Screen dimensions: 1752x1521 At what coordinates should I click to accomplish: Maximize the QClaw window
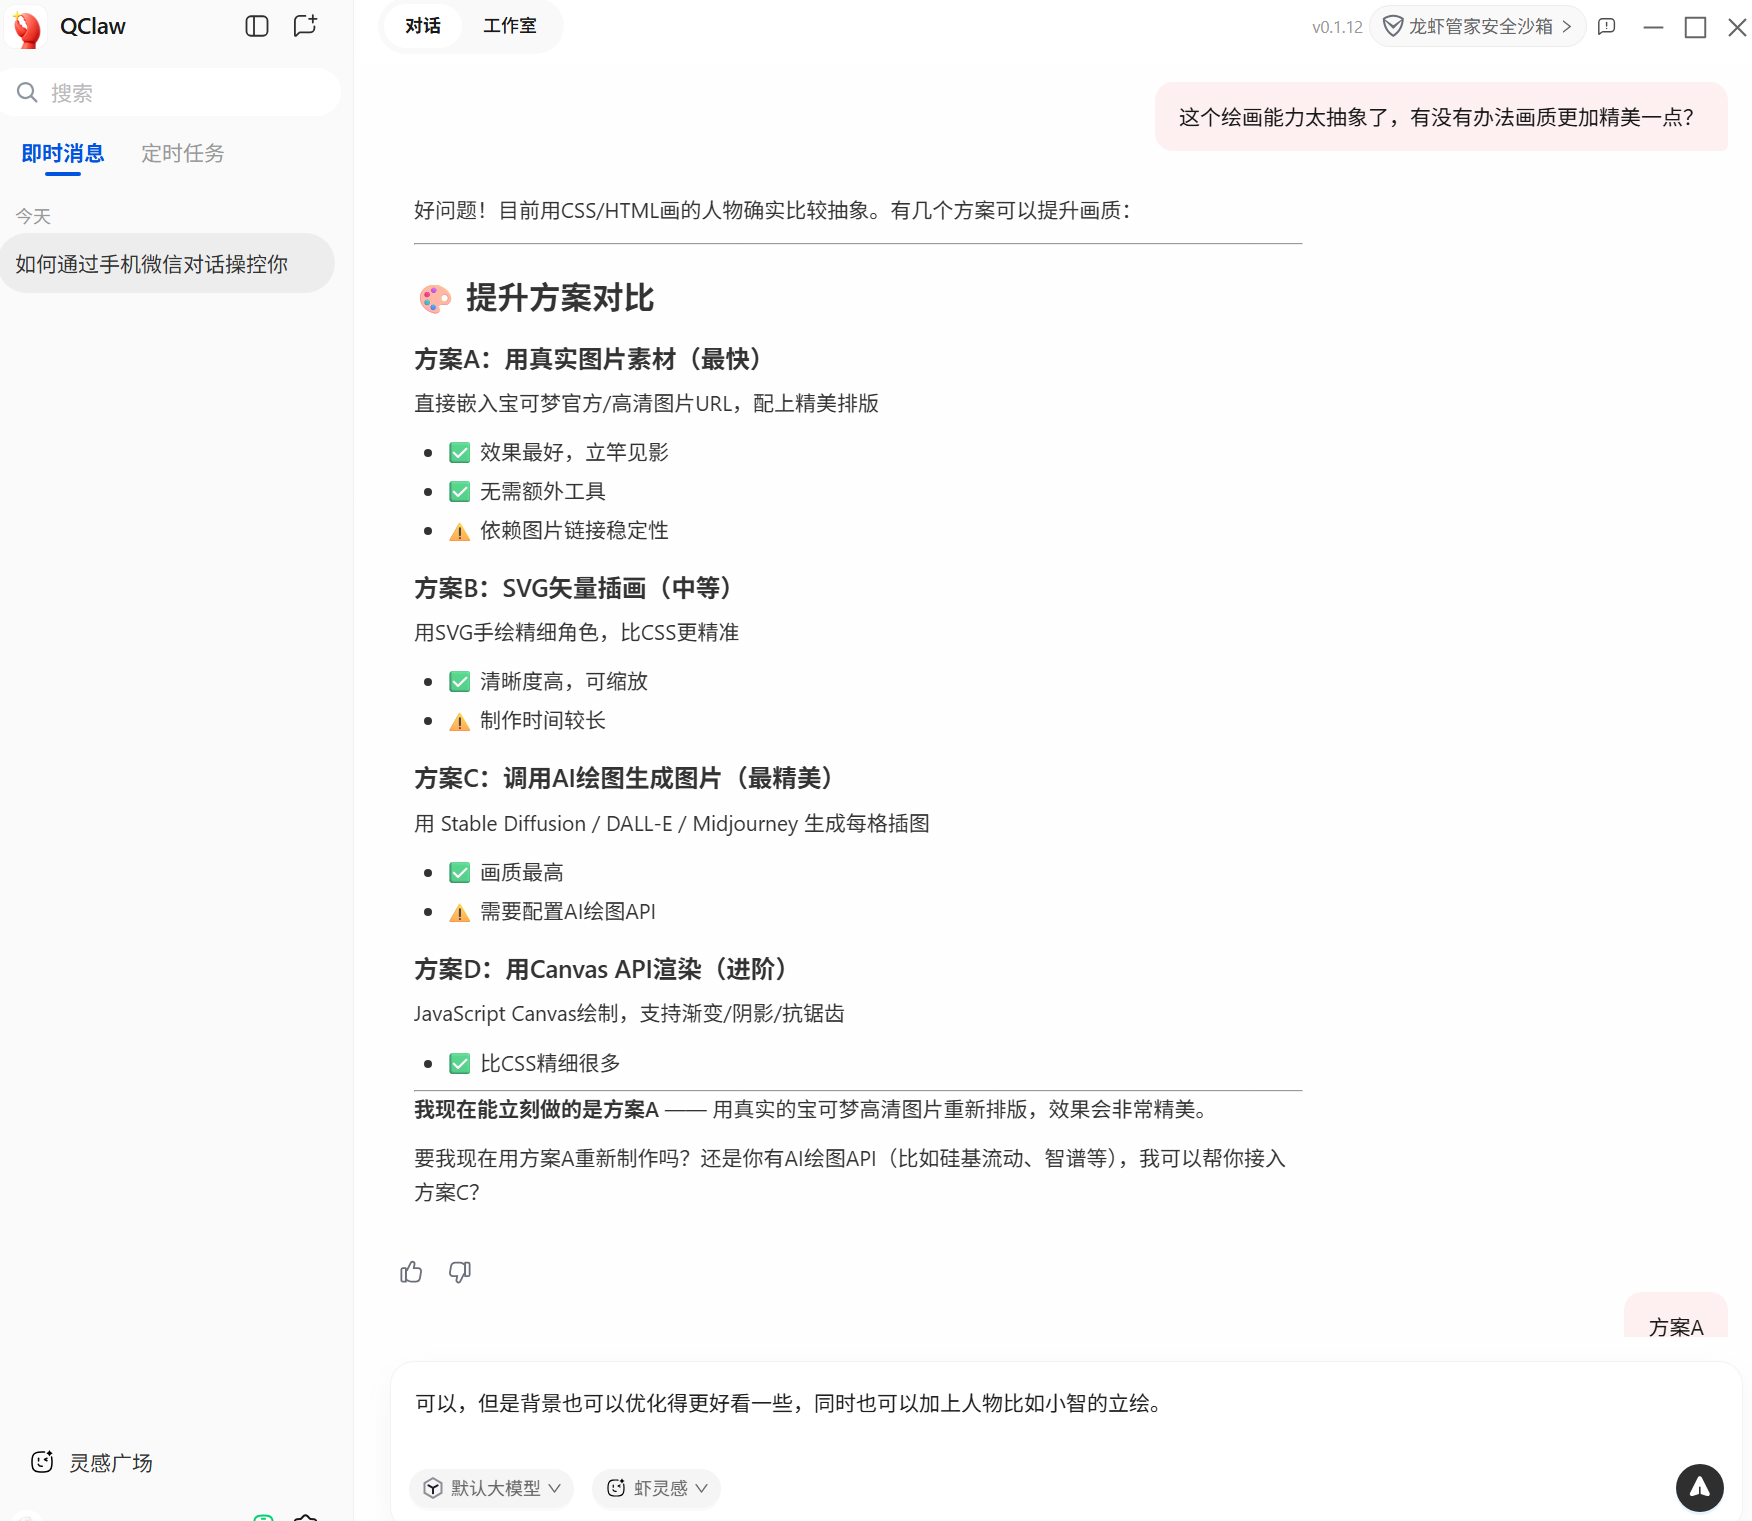pos(1695,27)
